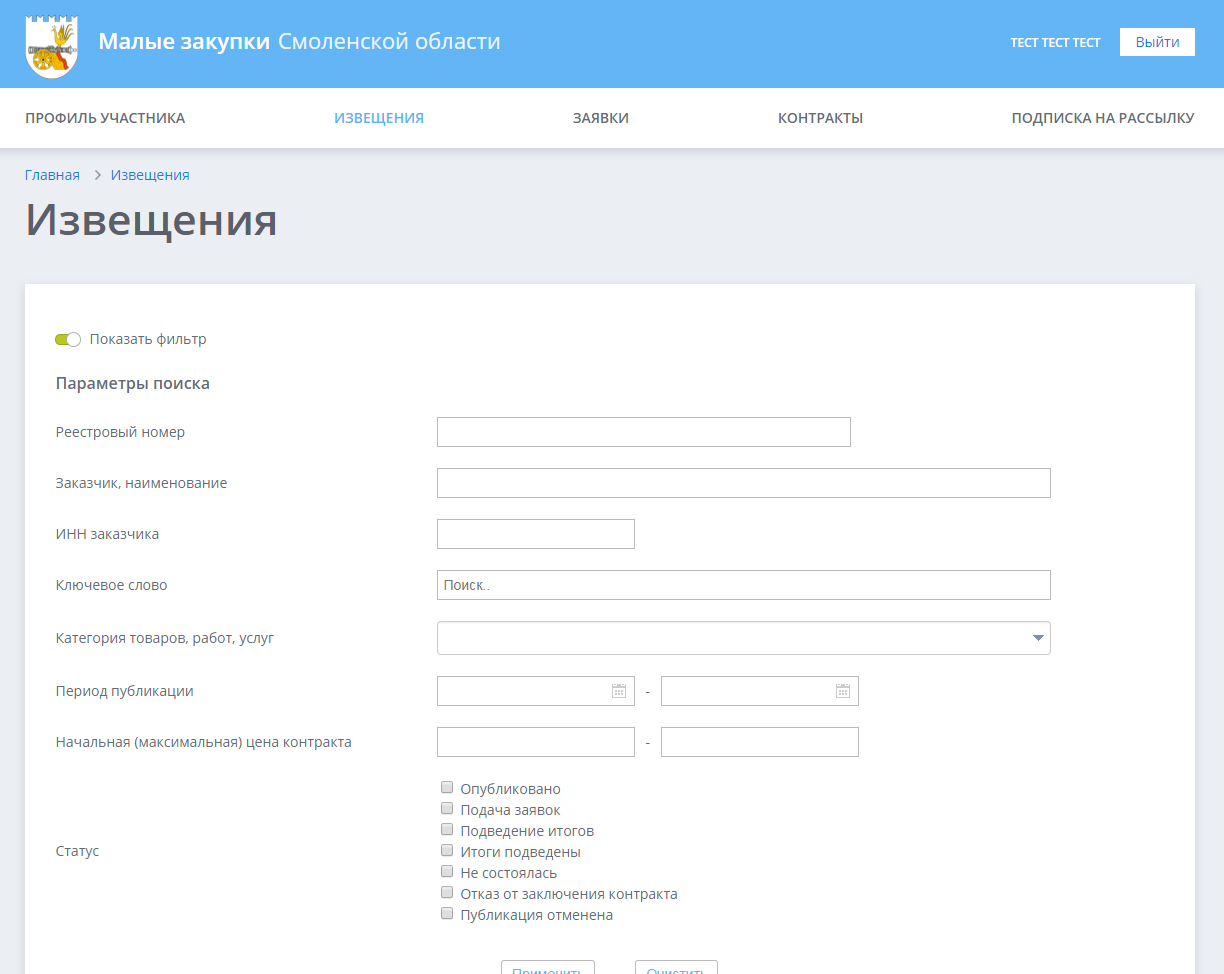Enable the 'Подача заявок' checkbox
The height and width of the screenshot is (974, 1224).
(x=447, y=809)
